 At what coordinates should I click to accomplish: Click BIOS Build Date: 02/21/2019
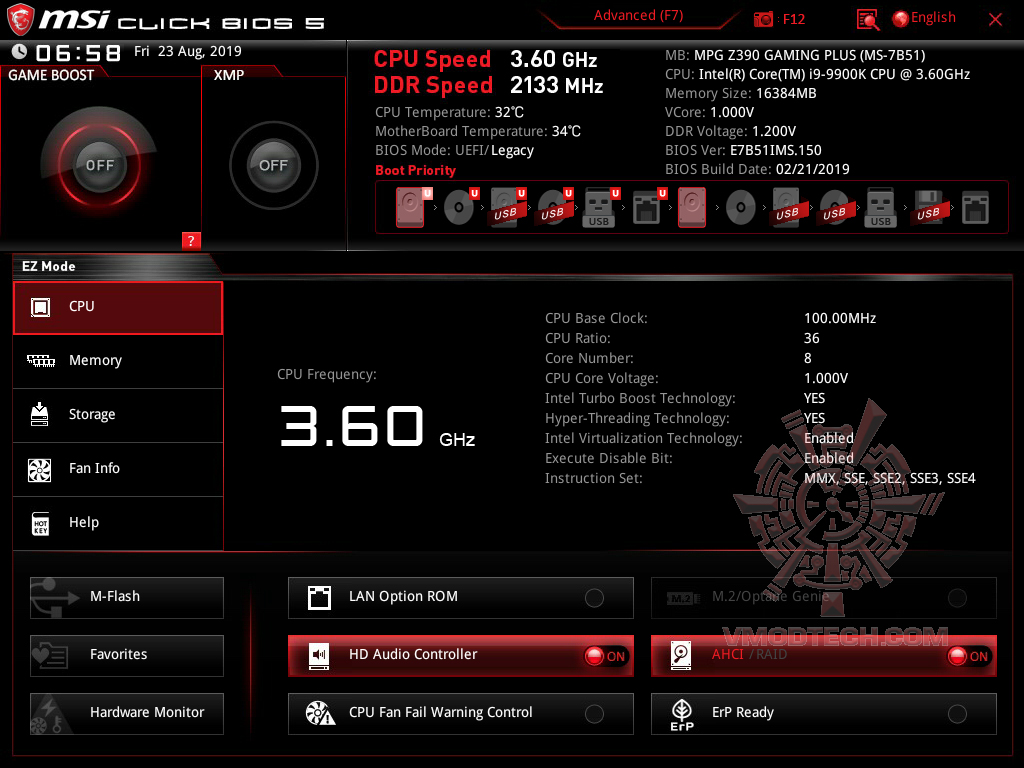[758, 168]
